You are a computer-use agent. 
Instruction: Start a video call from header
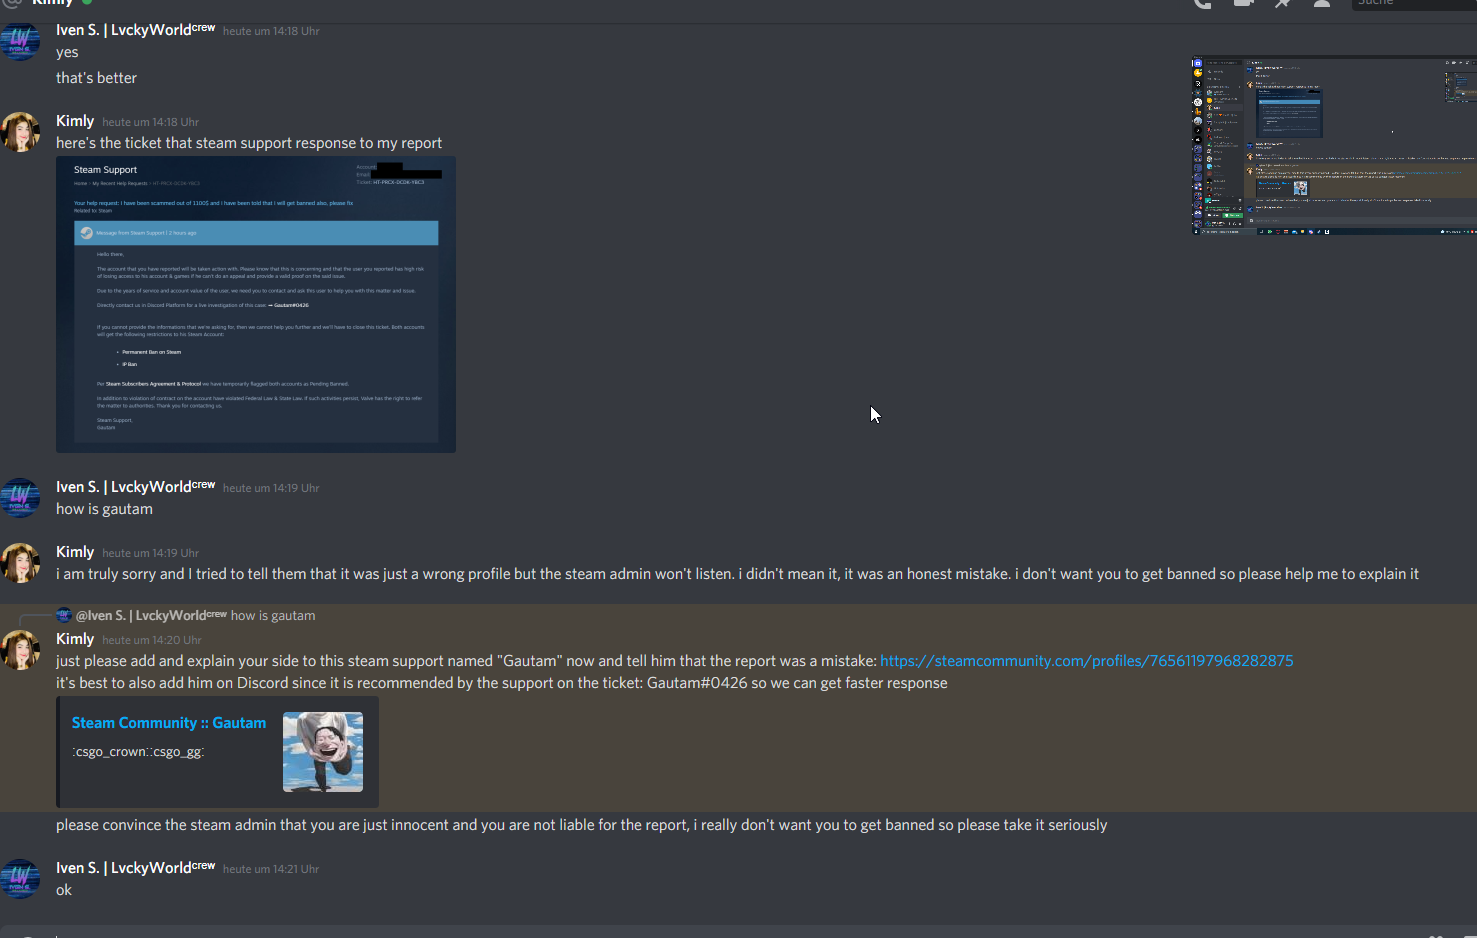[1243, 3]
